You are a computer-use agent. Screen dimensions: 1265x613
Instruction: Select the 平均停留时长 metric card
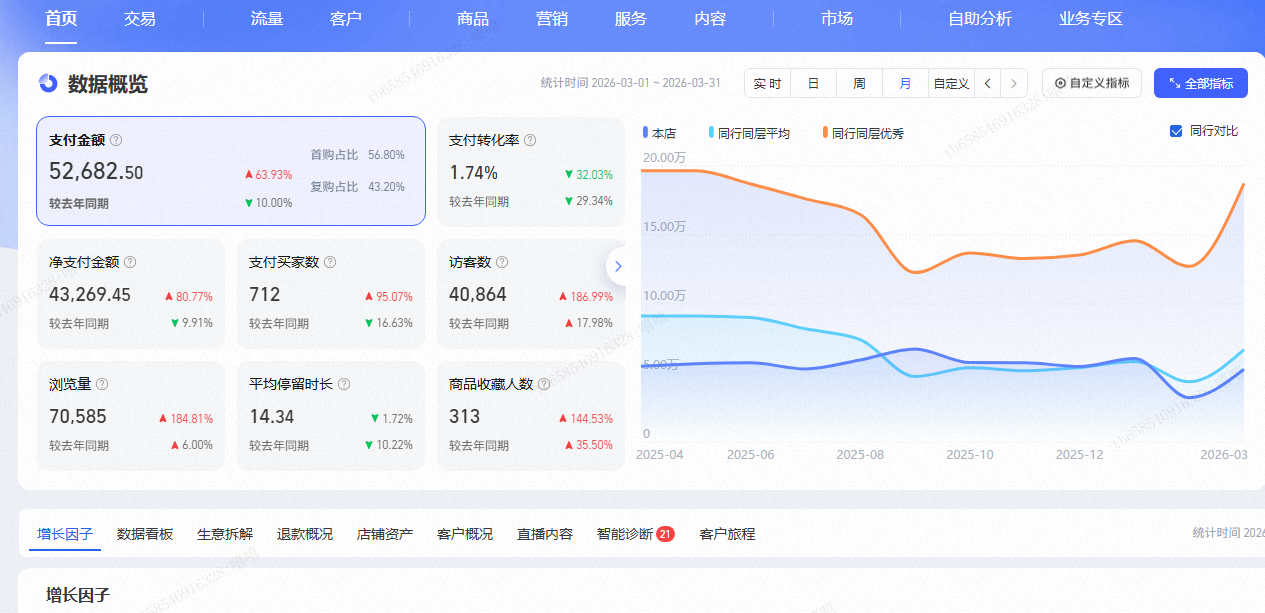point(331,415)
